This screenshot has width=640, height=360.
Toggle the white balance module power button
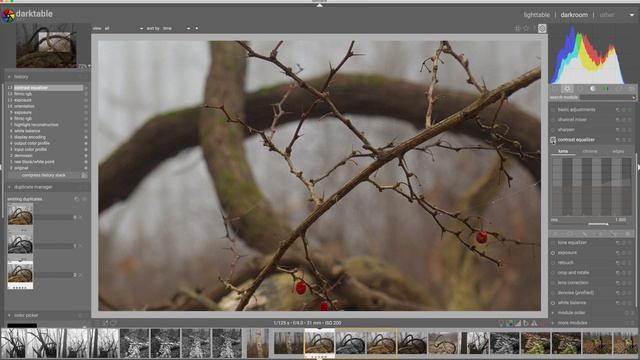(x=553, y=303)
